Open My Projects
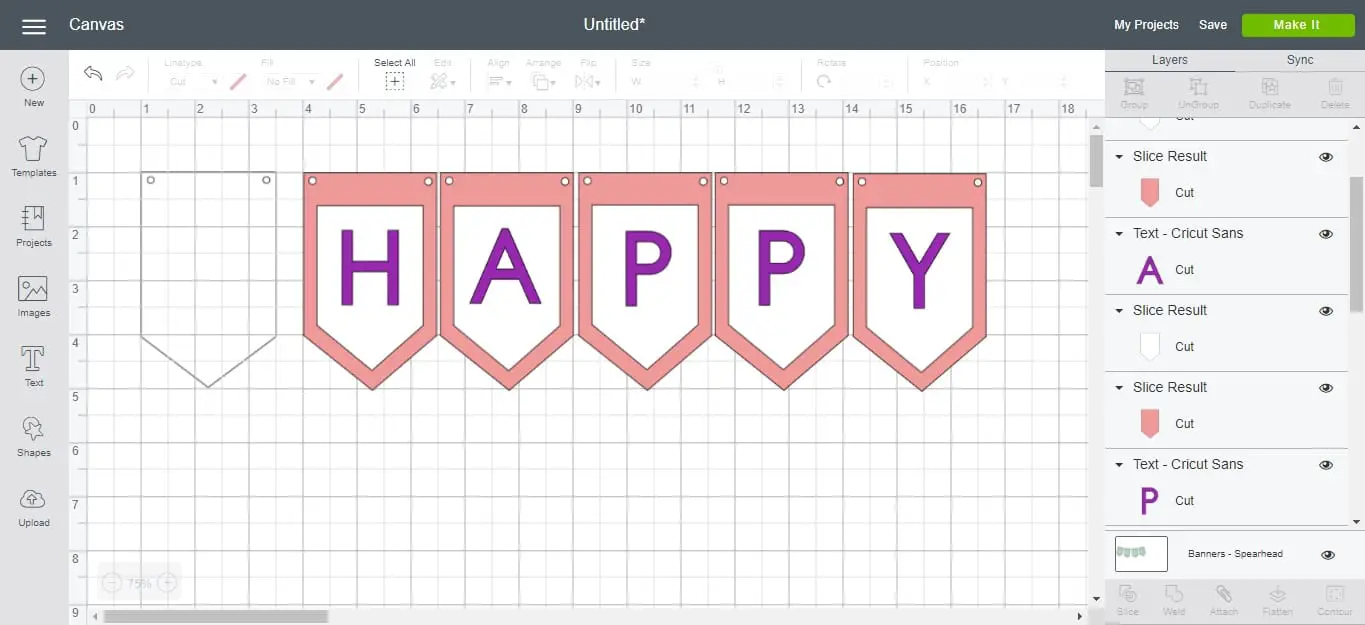This screenshot has width=1365, height=625. point(1146,25)
